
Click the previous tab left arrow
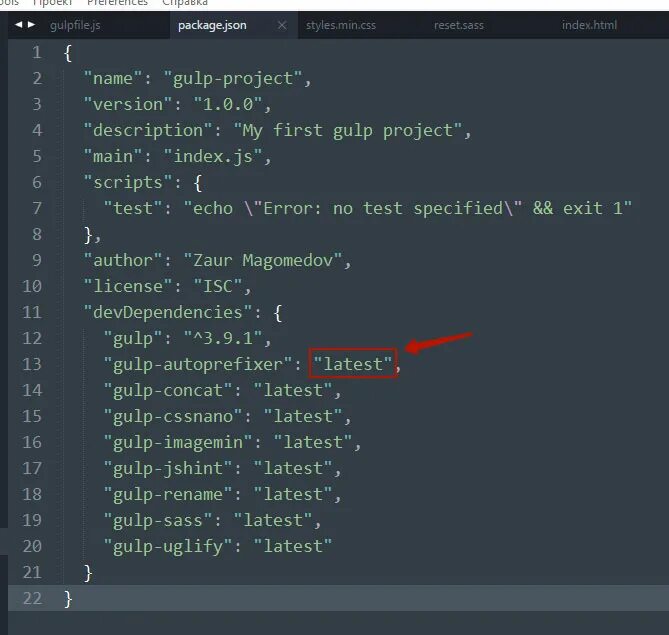coord(18,25)
